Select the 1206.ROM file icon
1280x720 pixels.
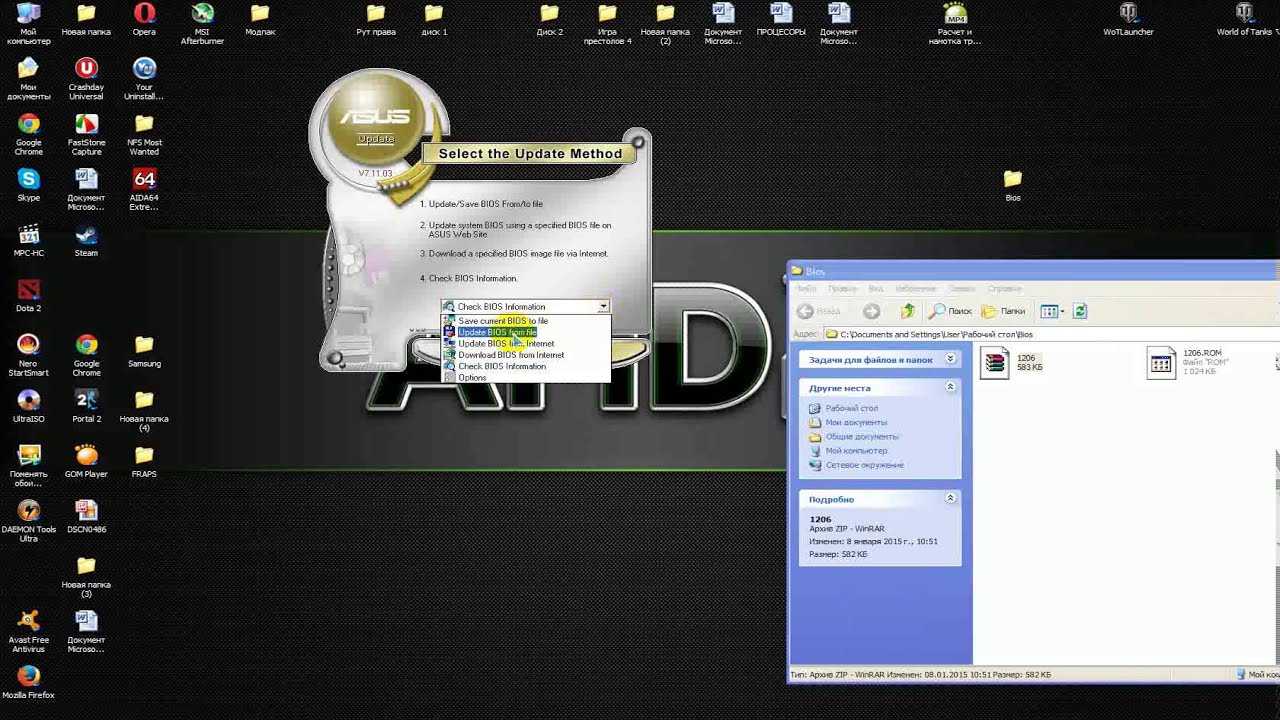pyautogui.click(x=1161, y=363)
